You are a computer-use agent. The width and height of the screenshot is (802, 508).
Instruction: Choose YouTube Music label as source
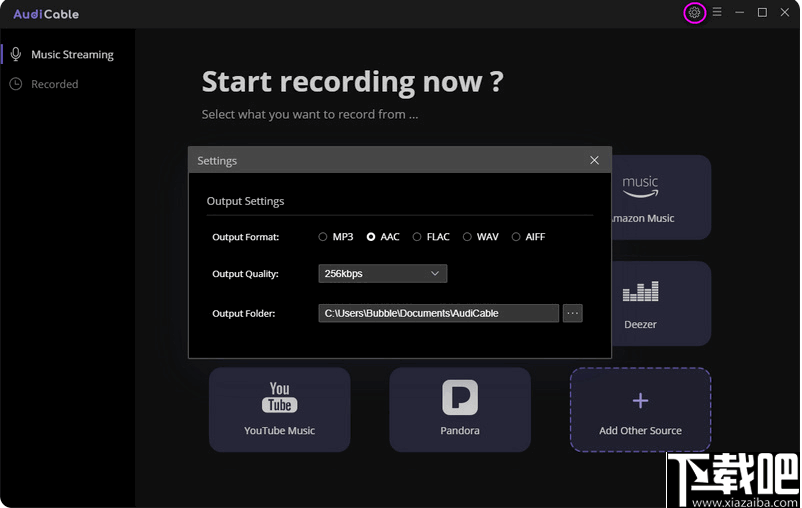(x=279, y=431)
